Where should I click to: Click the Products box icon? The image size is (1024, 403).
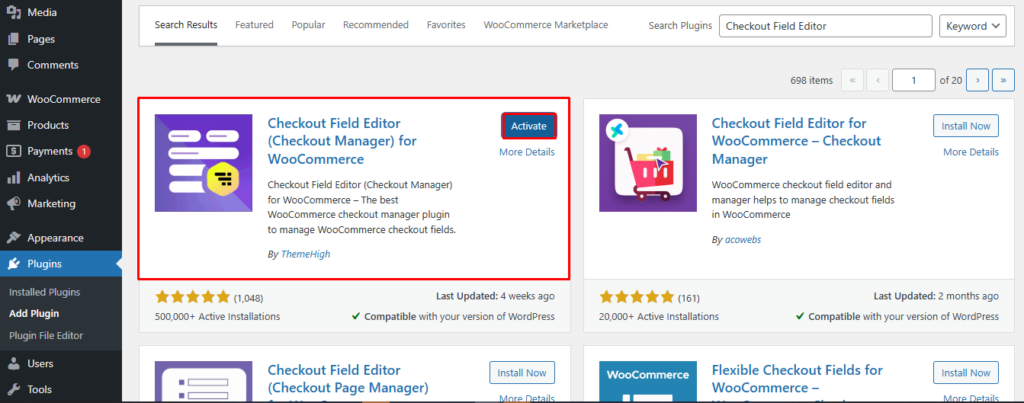tap(13, 125)
